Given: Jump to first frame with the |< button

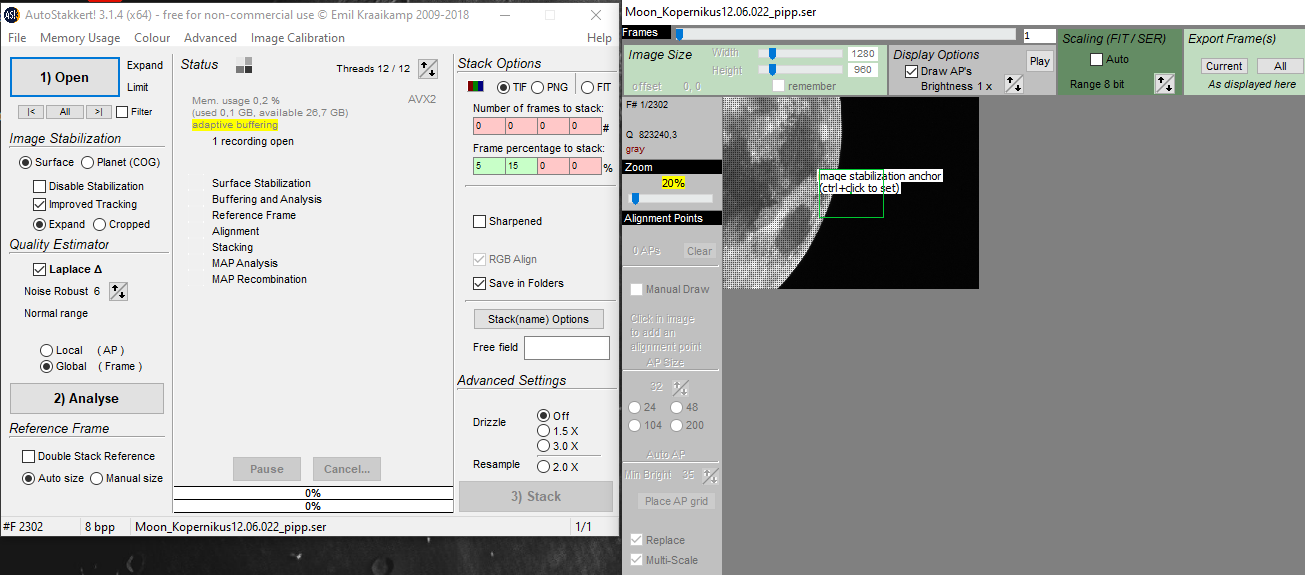Looking at the screenshot, I should (31, 112).
